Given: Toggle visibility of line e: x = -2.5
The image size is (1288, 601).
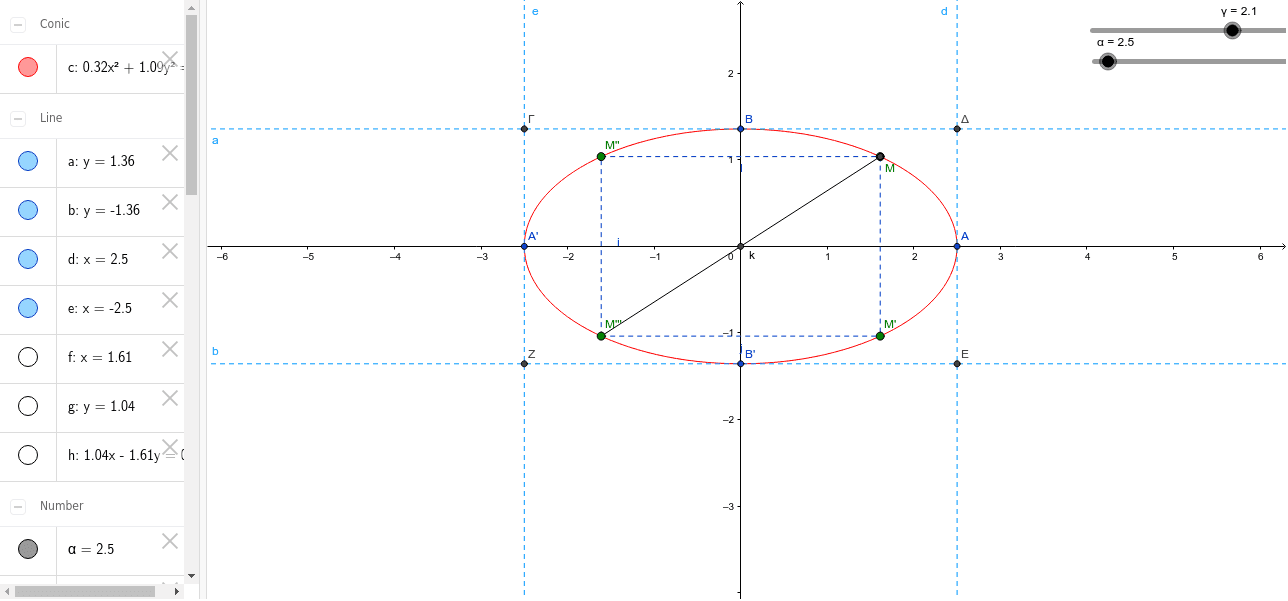Looking at the screenshot, I should point(28,308).
